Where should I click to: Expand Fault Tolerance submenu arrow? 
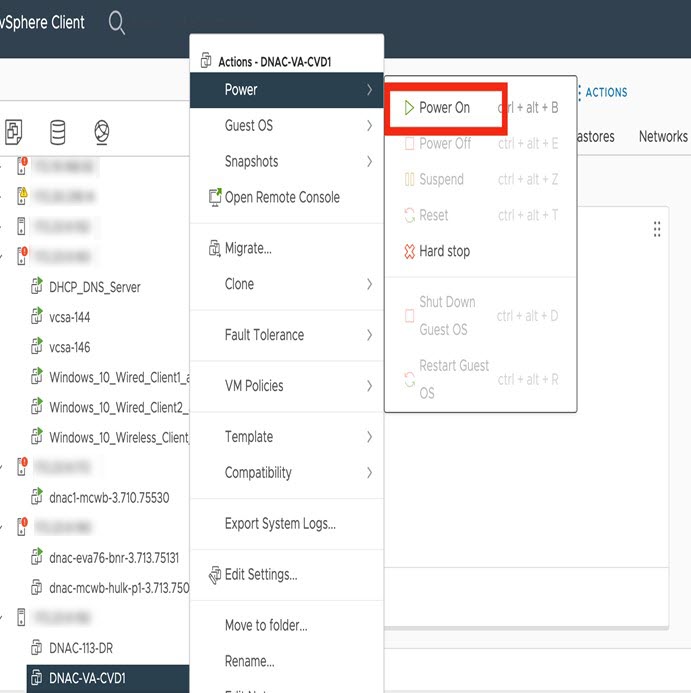(x=369, y=335)
